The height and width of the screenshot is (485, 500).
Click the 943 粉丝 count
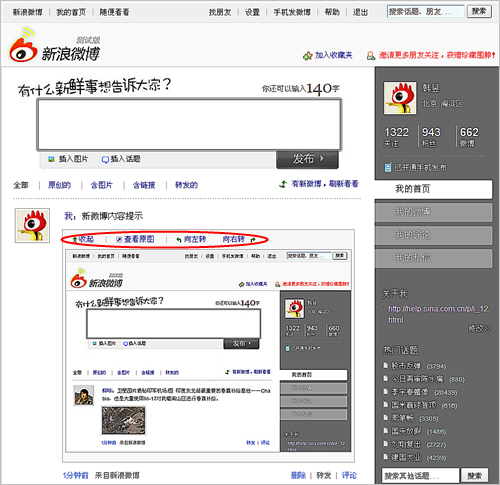(431, 137)
